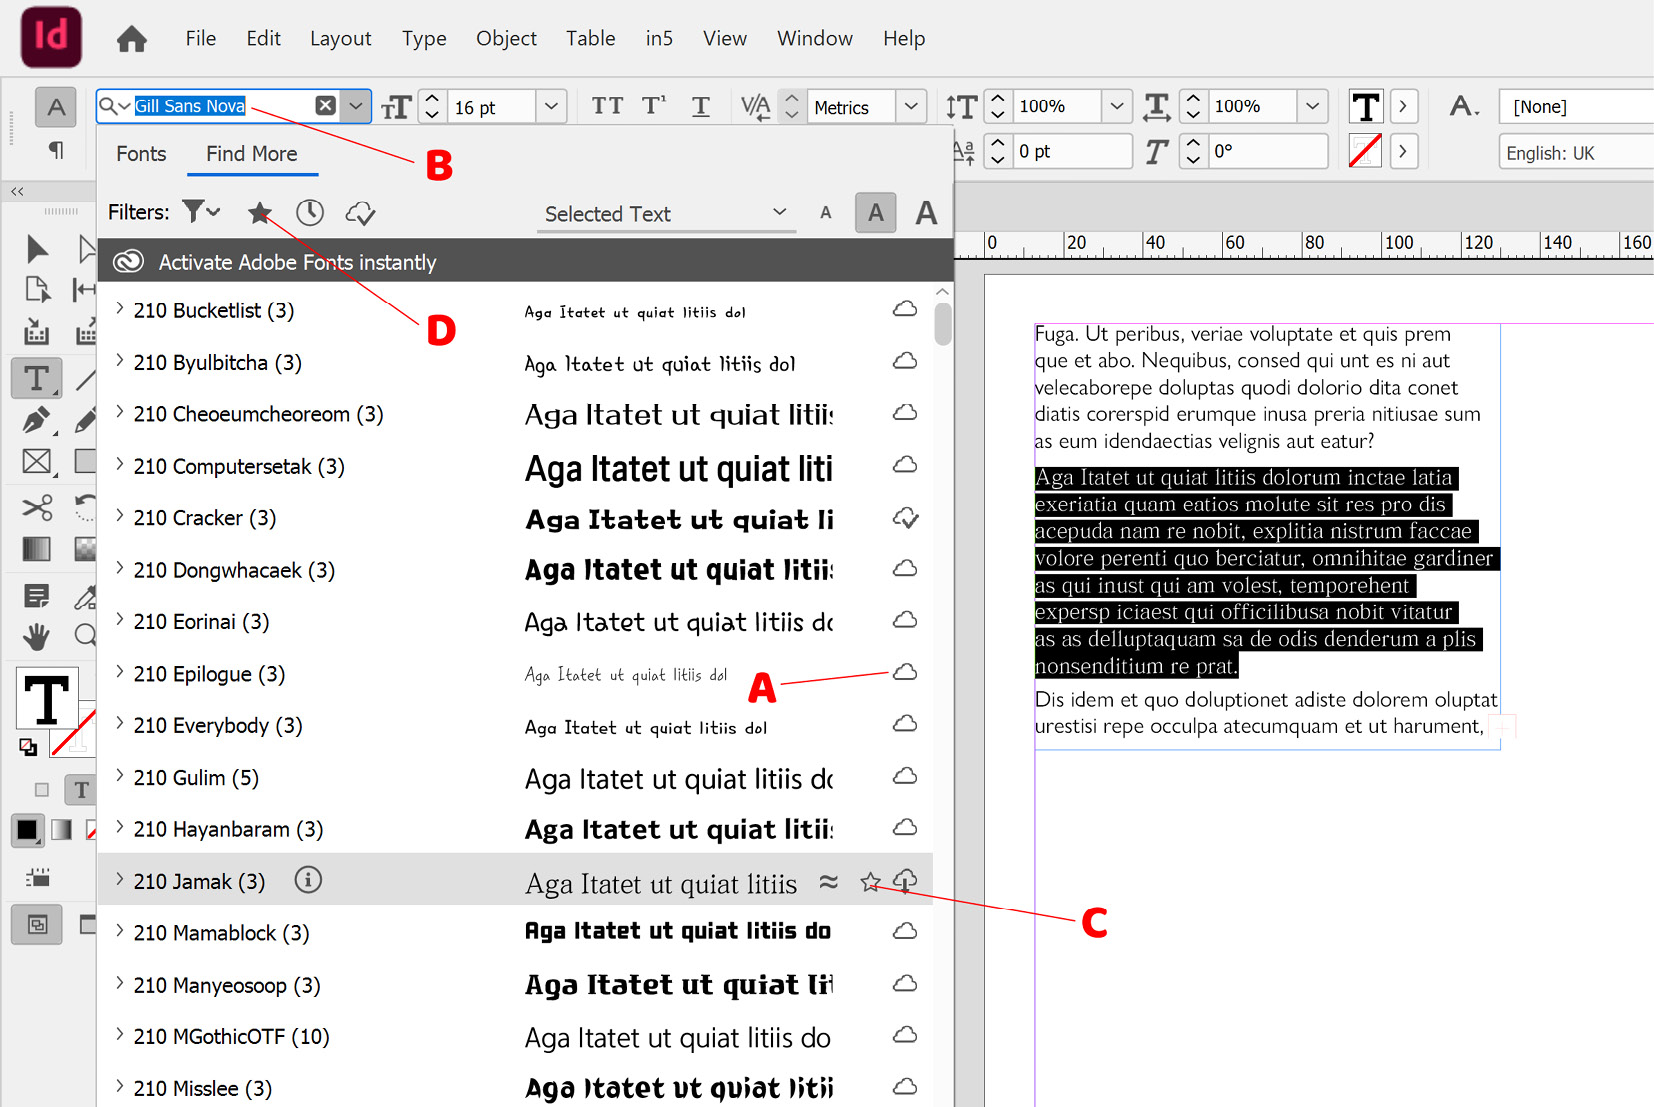Image resolution: width=1654 pixels, height=1107 pixels.
Task: Select the 210 Mamablock font
Action: coord(515,932)
